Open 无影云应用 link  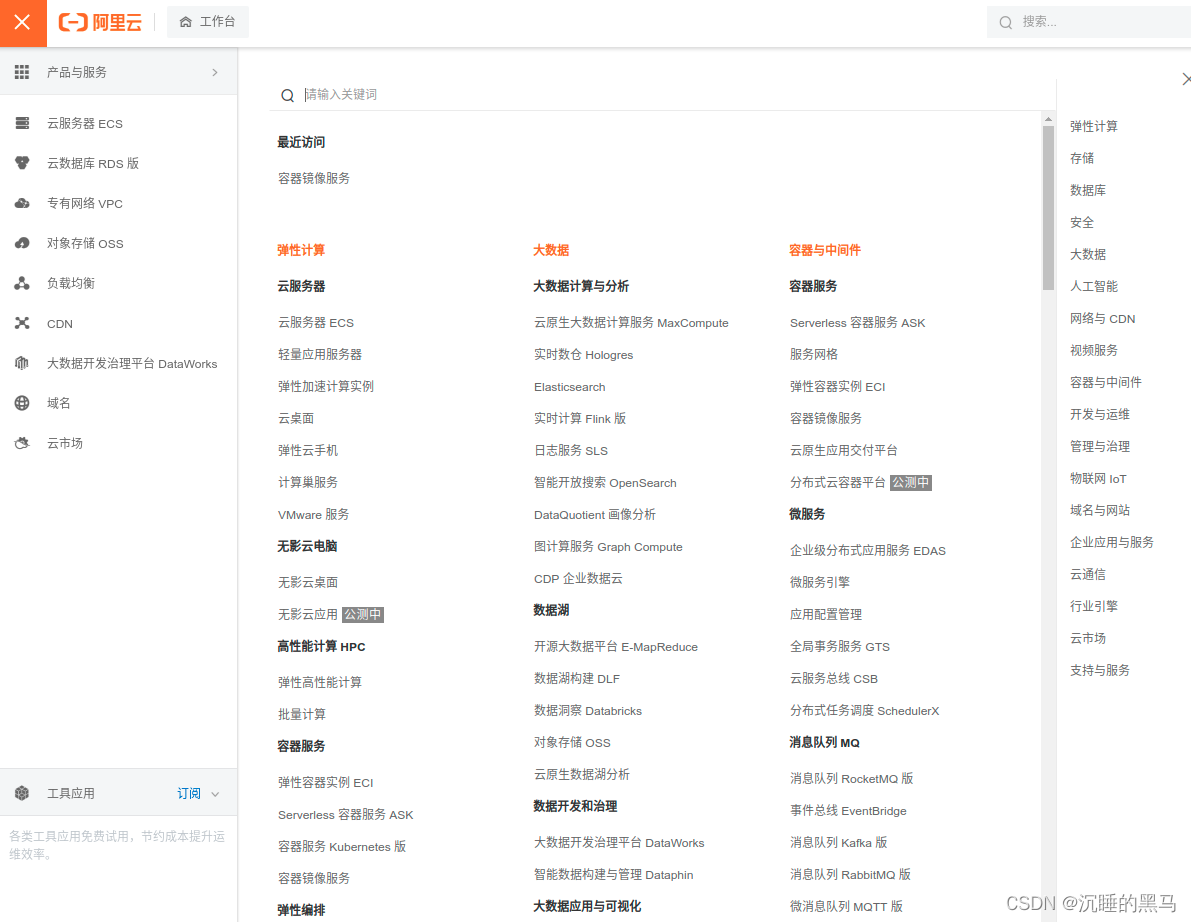click(x=308, y=614)
